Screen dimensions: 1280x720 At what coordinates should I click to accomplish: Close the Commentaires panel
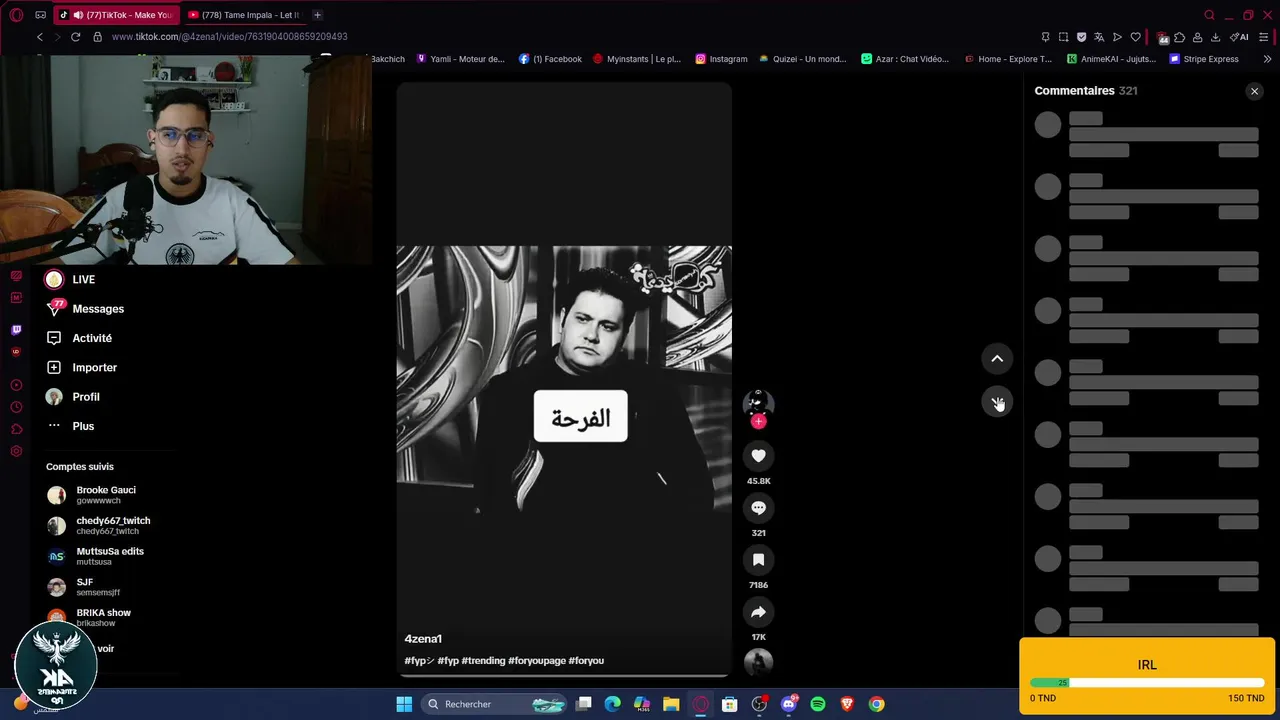pos(1254,91)
